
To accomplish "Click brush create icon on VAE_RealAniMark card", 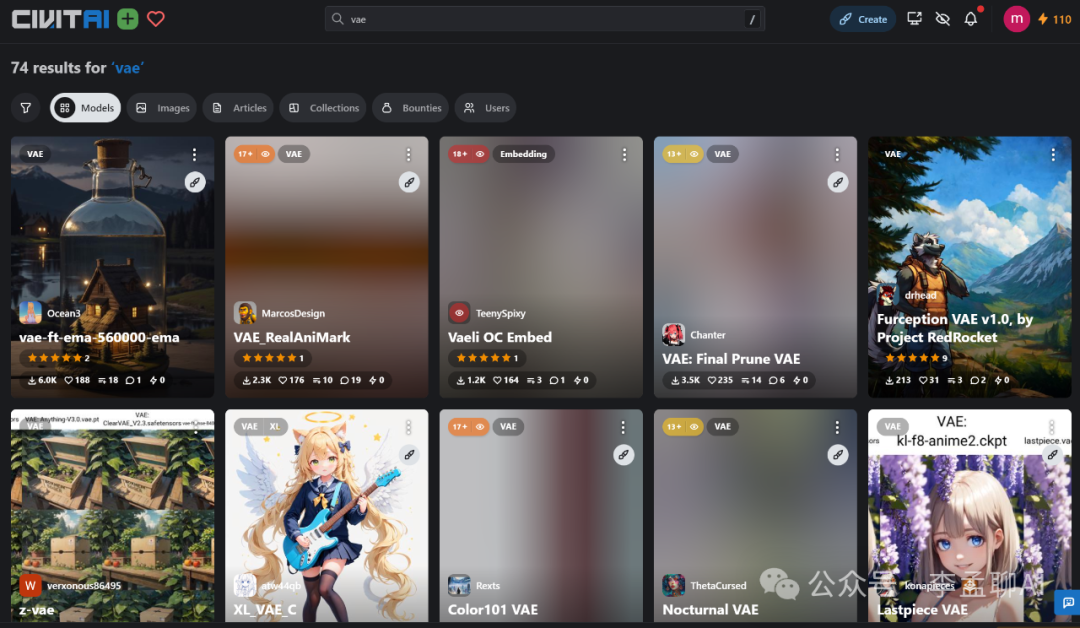I will [x=409, y=182].
